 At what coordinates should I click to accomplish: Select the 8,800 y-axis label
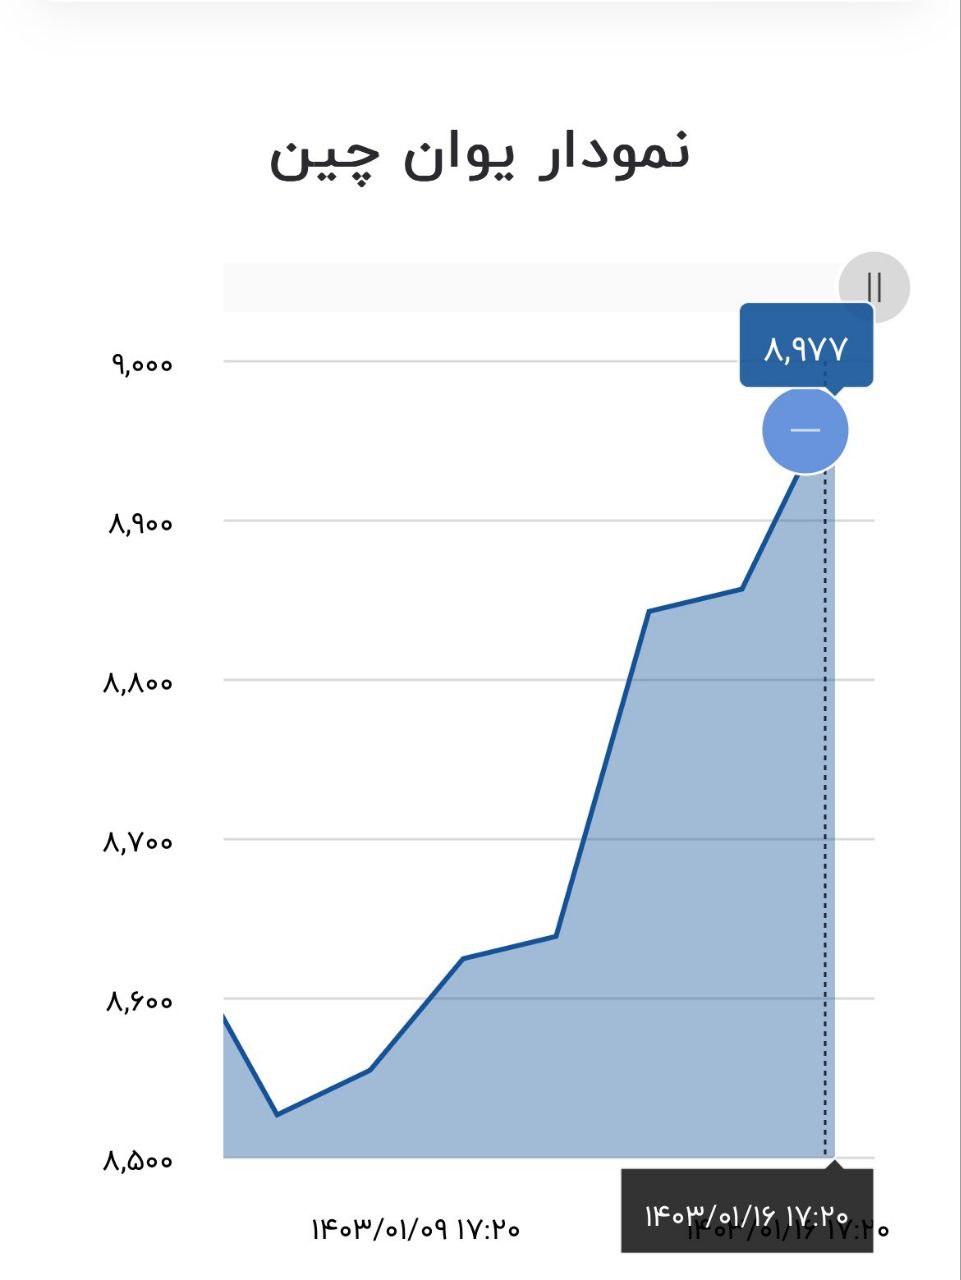tap(138, 682)
